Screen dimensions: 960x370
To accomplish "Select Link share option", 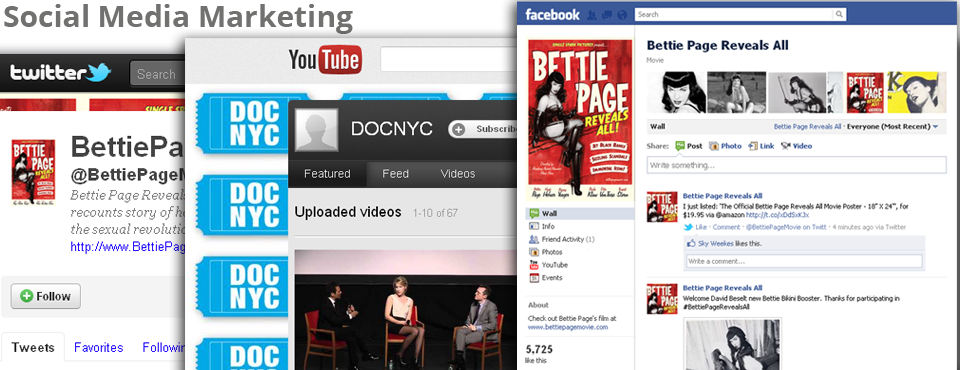I will pos(761,146).
